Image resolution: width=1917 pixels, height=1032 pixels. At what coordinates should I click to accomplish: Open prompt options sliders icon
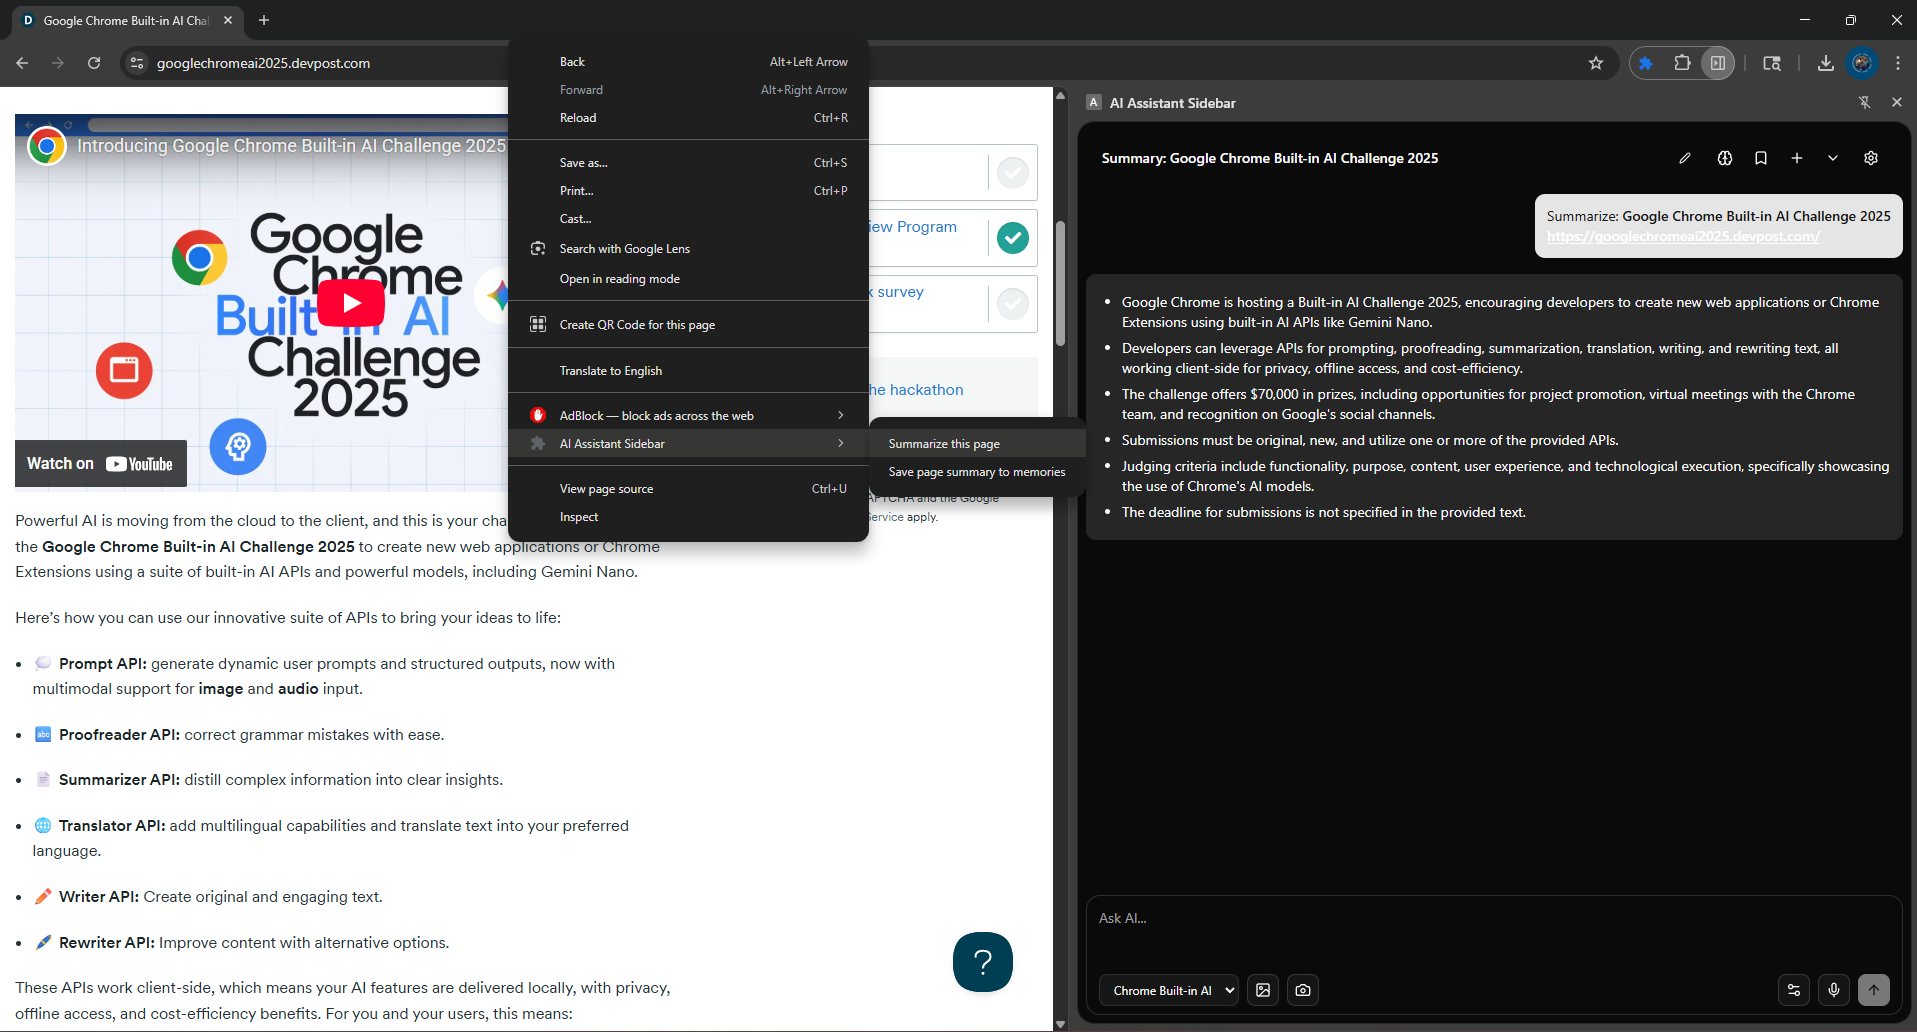[x=1794, y=990]
